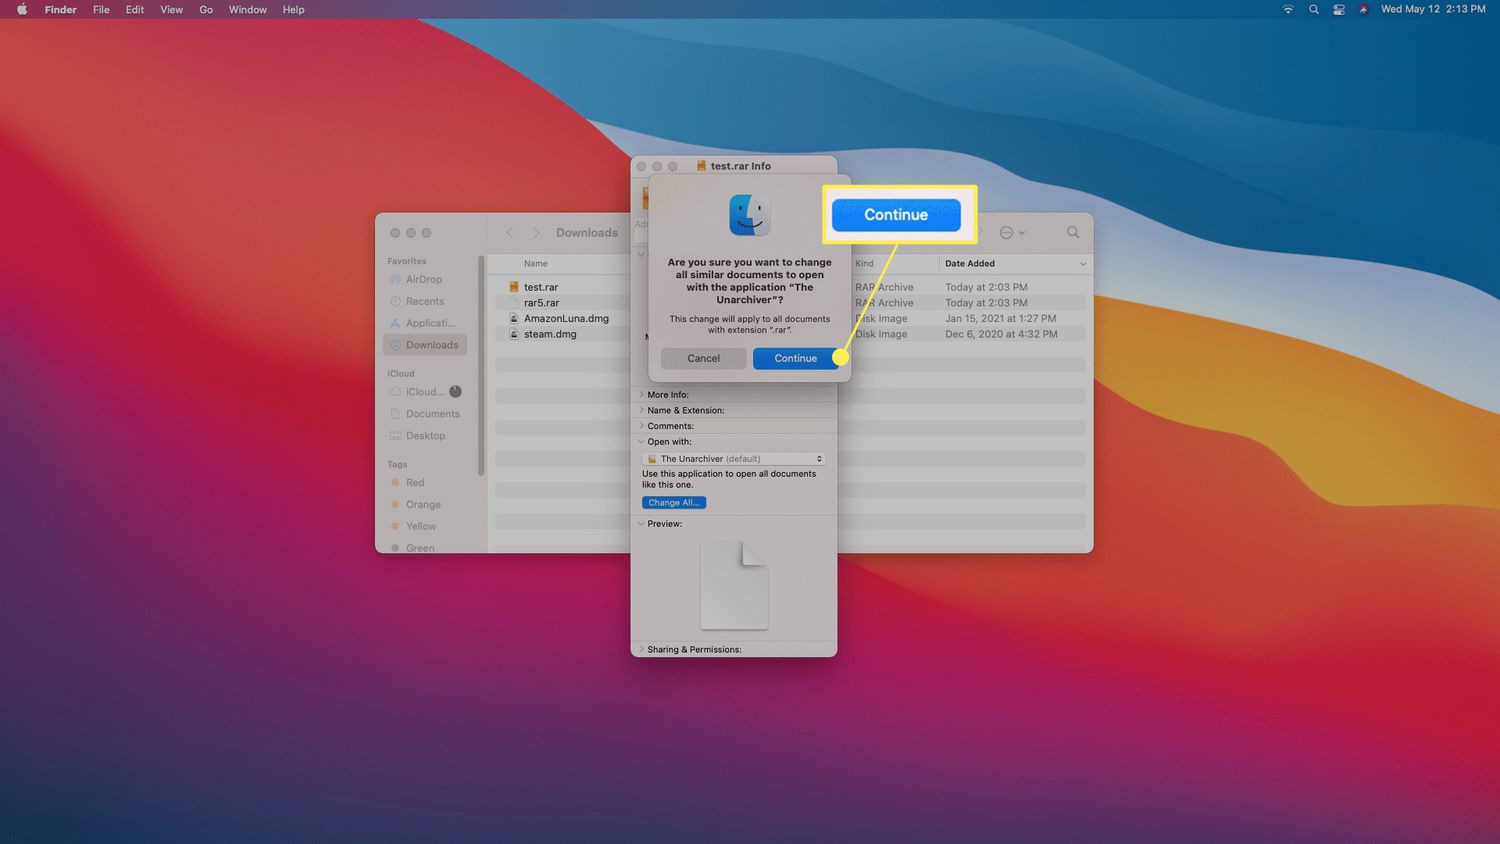Screen dimensions: 1500x844
Task: Open the Go menu
Action: coord(206,10)
